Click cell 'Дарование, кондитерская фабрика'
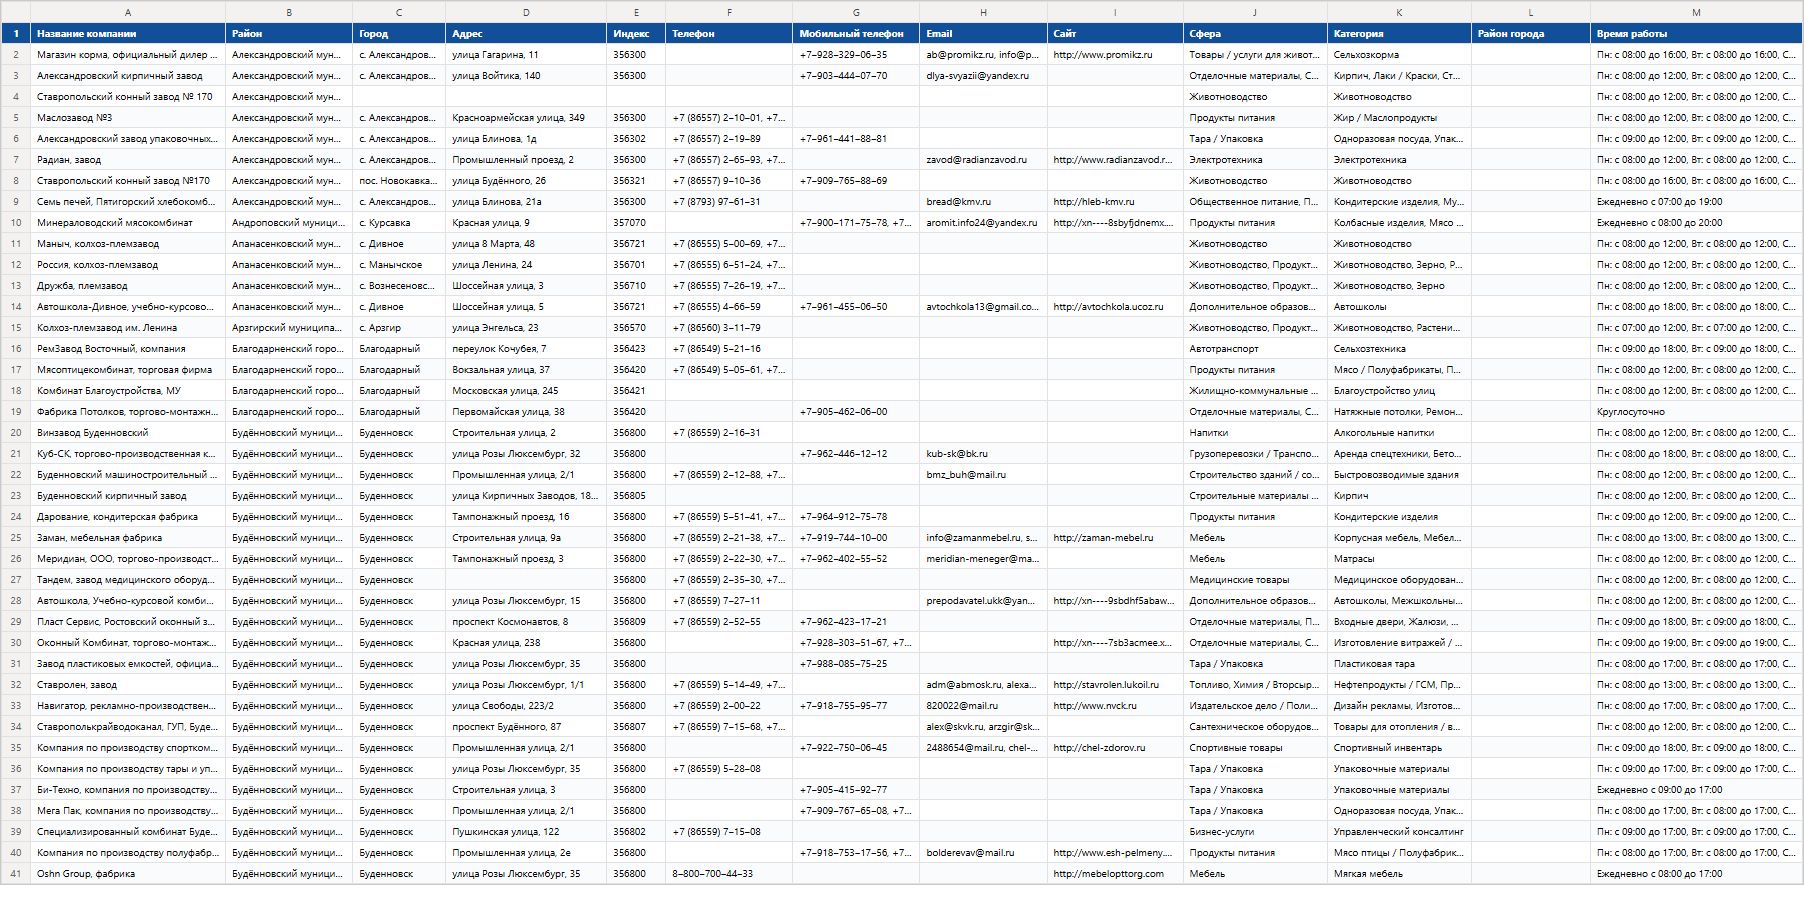This screenshot has height=902, width=1804. (x=128, y=516)
